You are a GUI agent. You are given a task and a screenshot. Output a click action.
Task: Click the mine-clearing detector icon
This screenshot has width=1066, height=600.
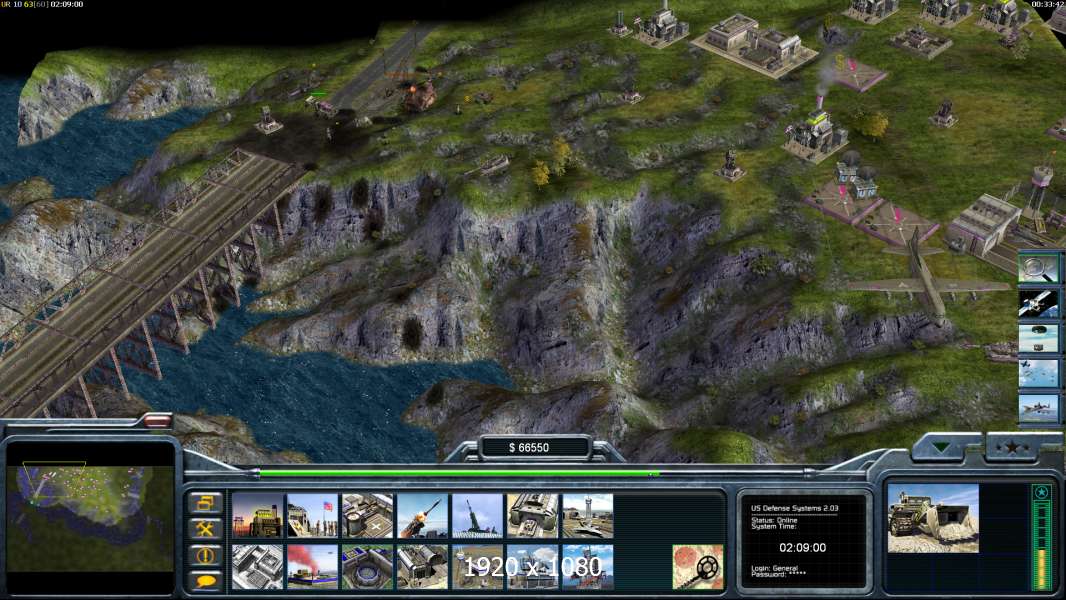tap(698, 566)
